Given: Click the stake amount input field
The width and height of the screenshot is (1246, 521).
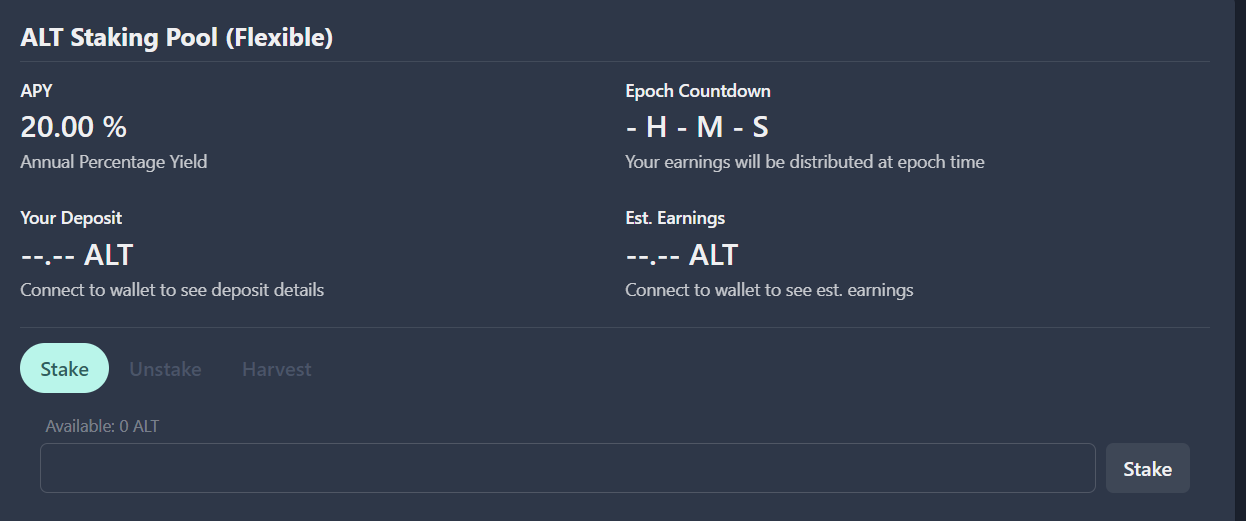Looking at the screenshot, I should [567, 468].
